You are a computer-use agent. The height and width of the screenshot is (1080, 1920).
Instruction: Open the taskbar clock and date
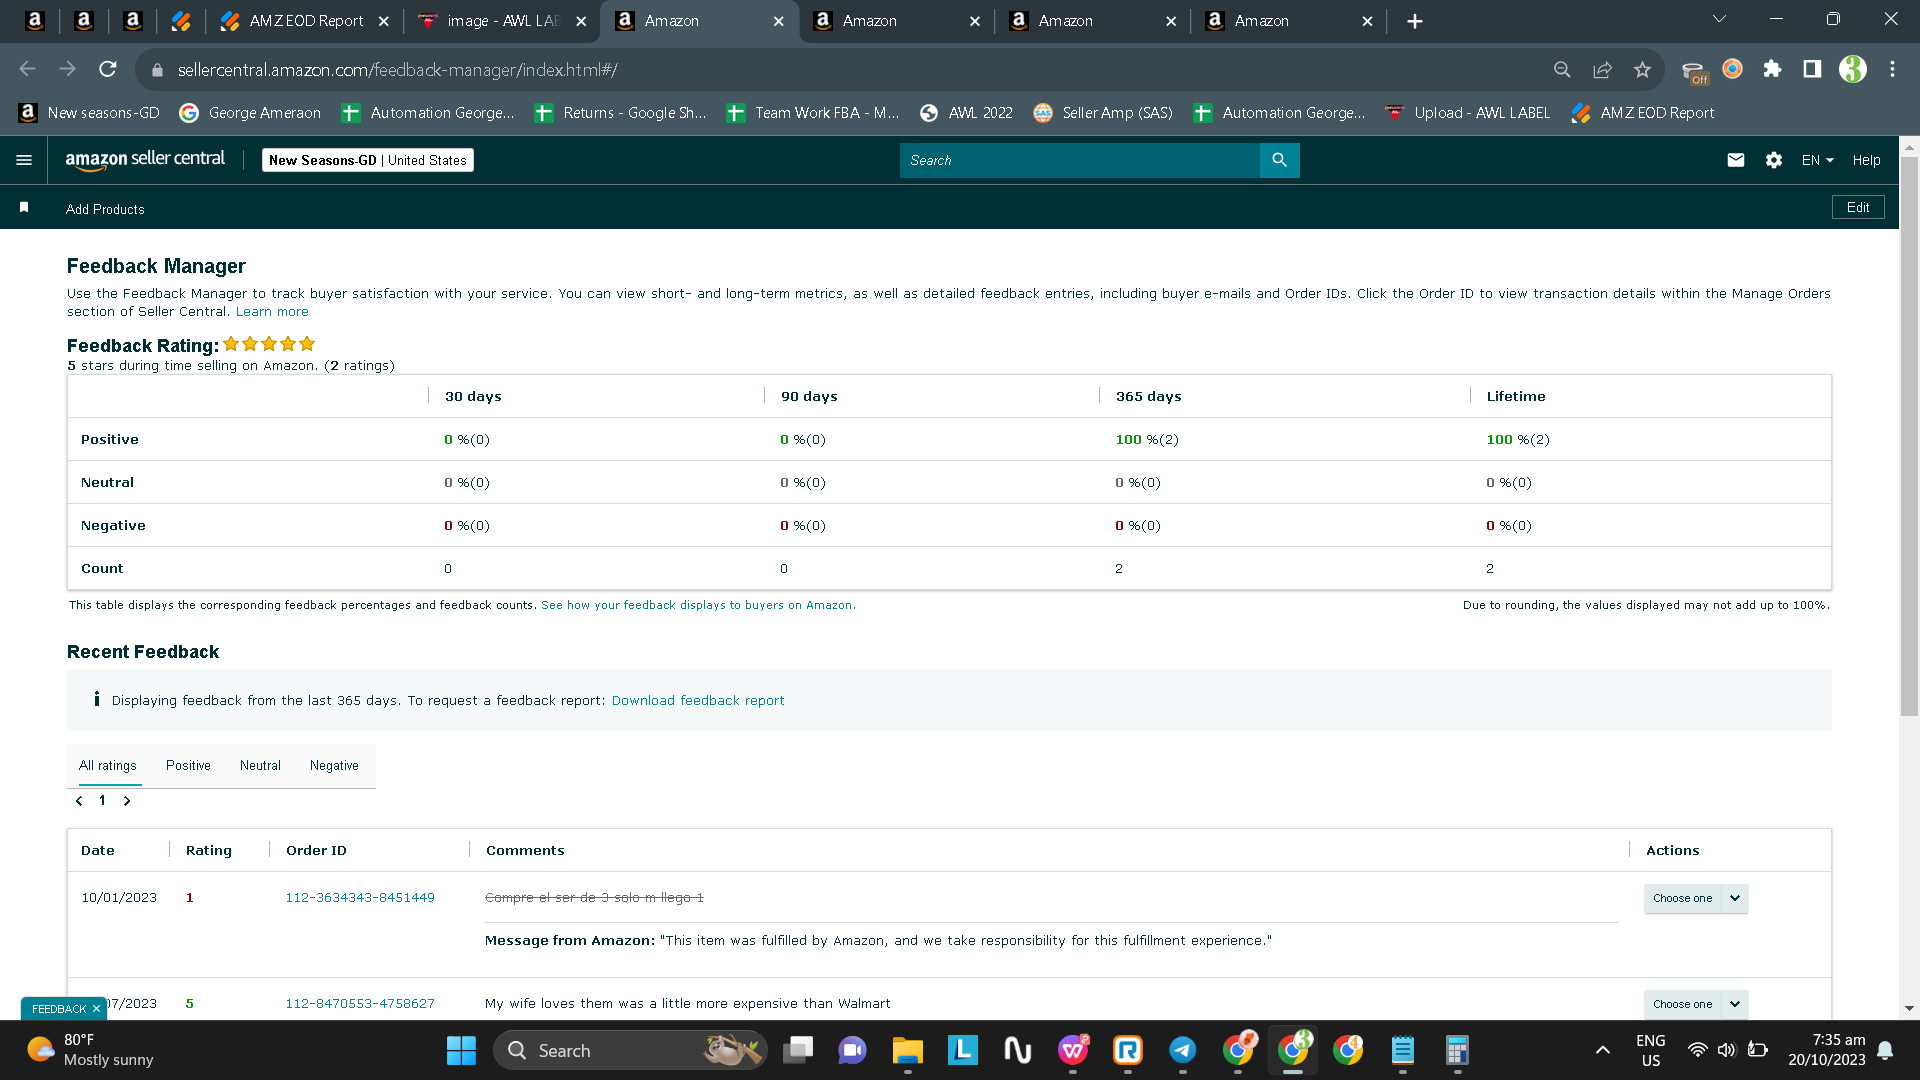point(1826,1050)
